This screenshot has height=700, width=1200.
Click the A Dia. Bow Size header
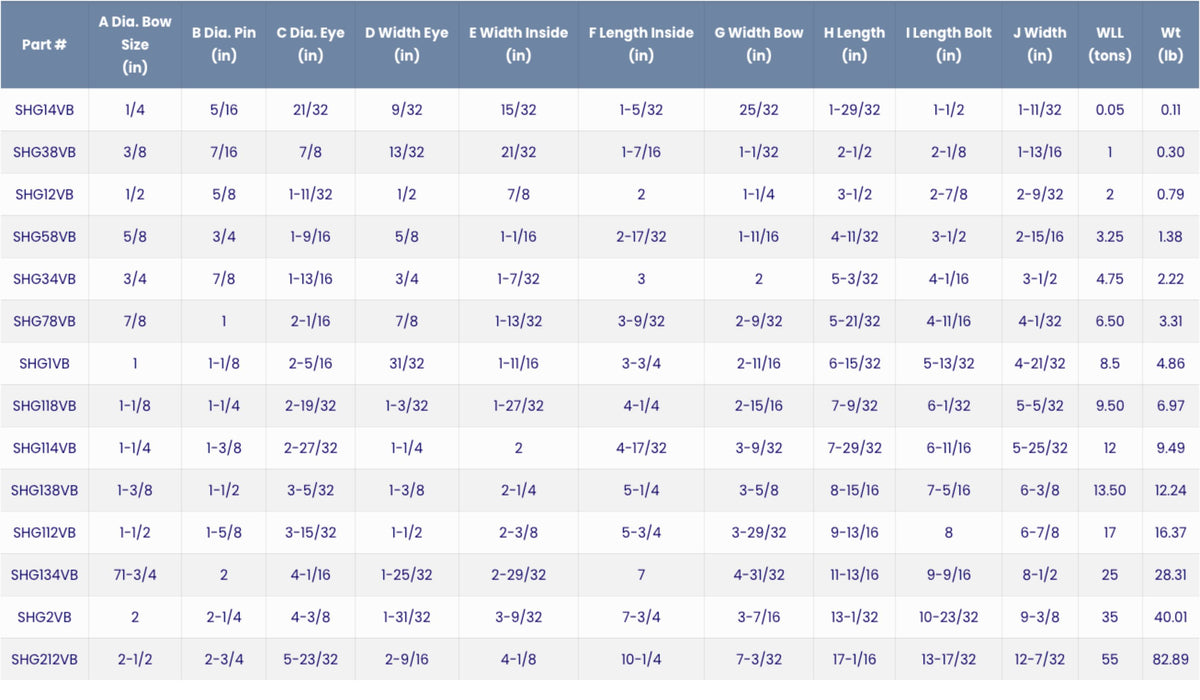point(134,44)
